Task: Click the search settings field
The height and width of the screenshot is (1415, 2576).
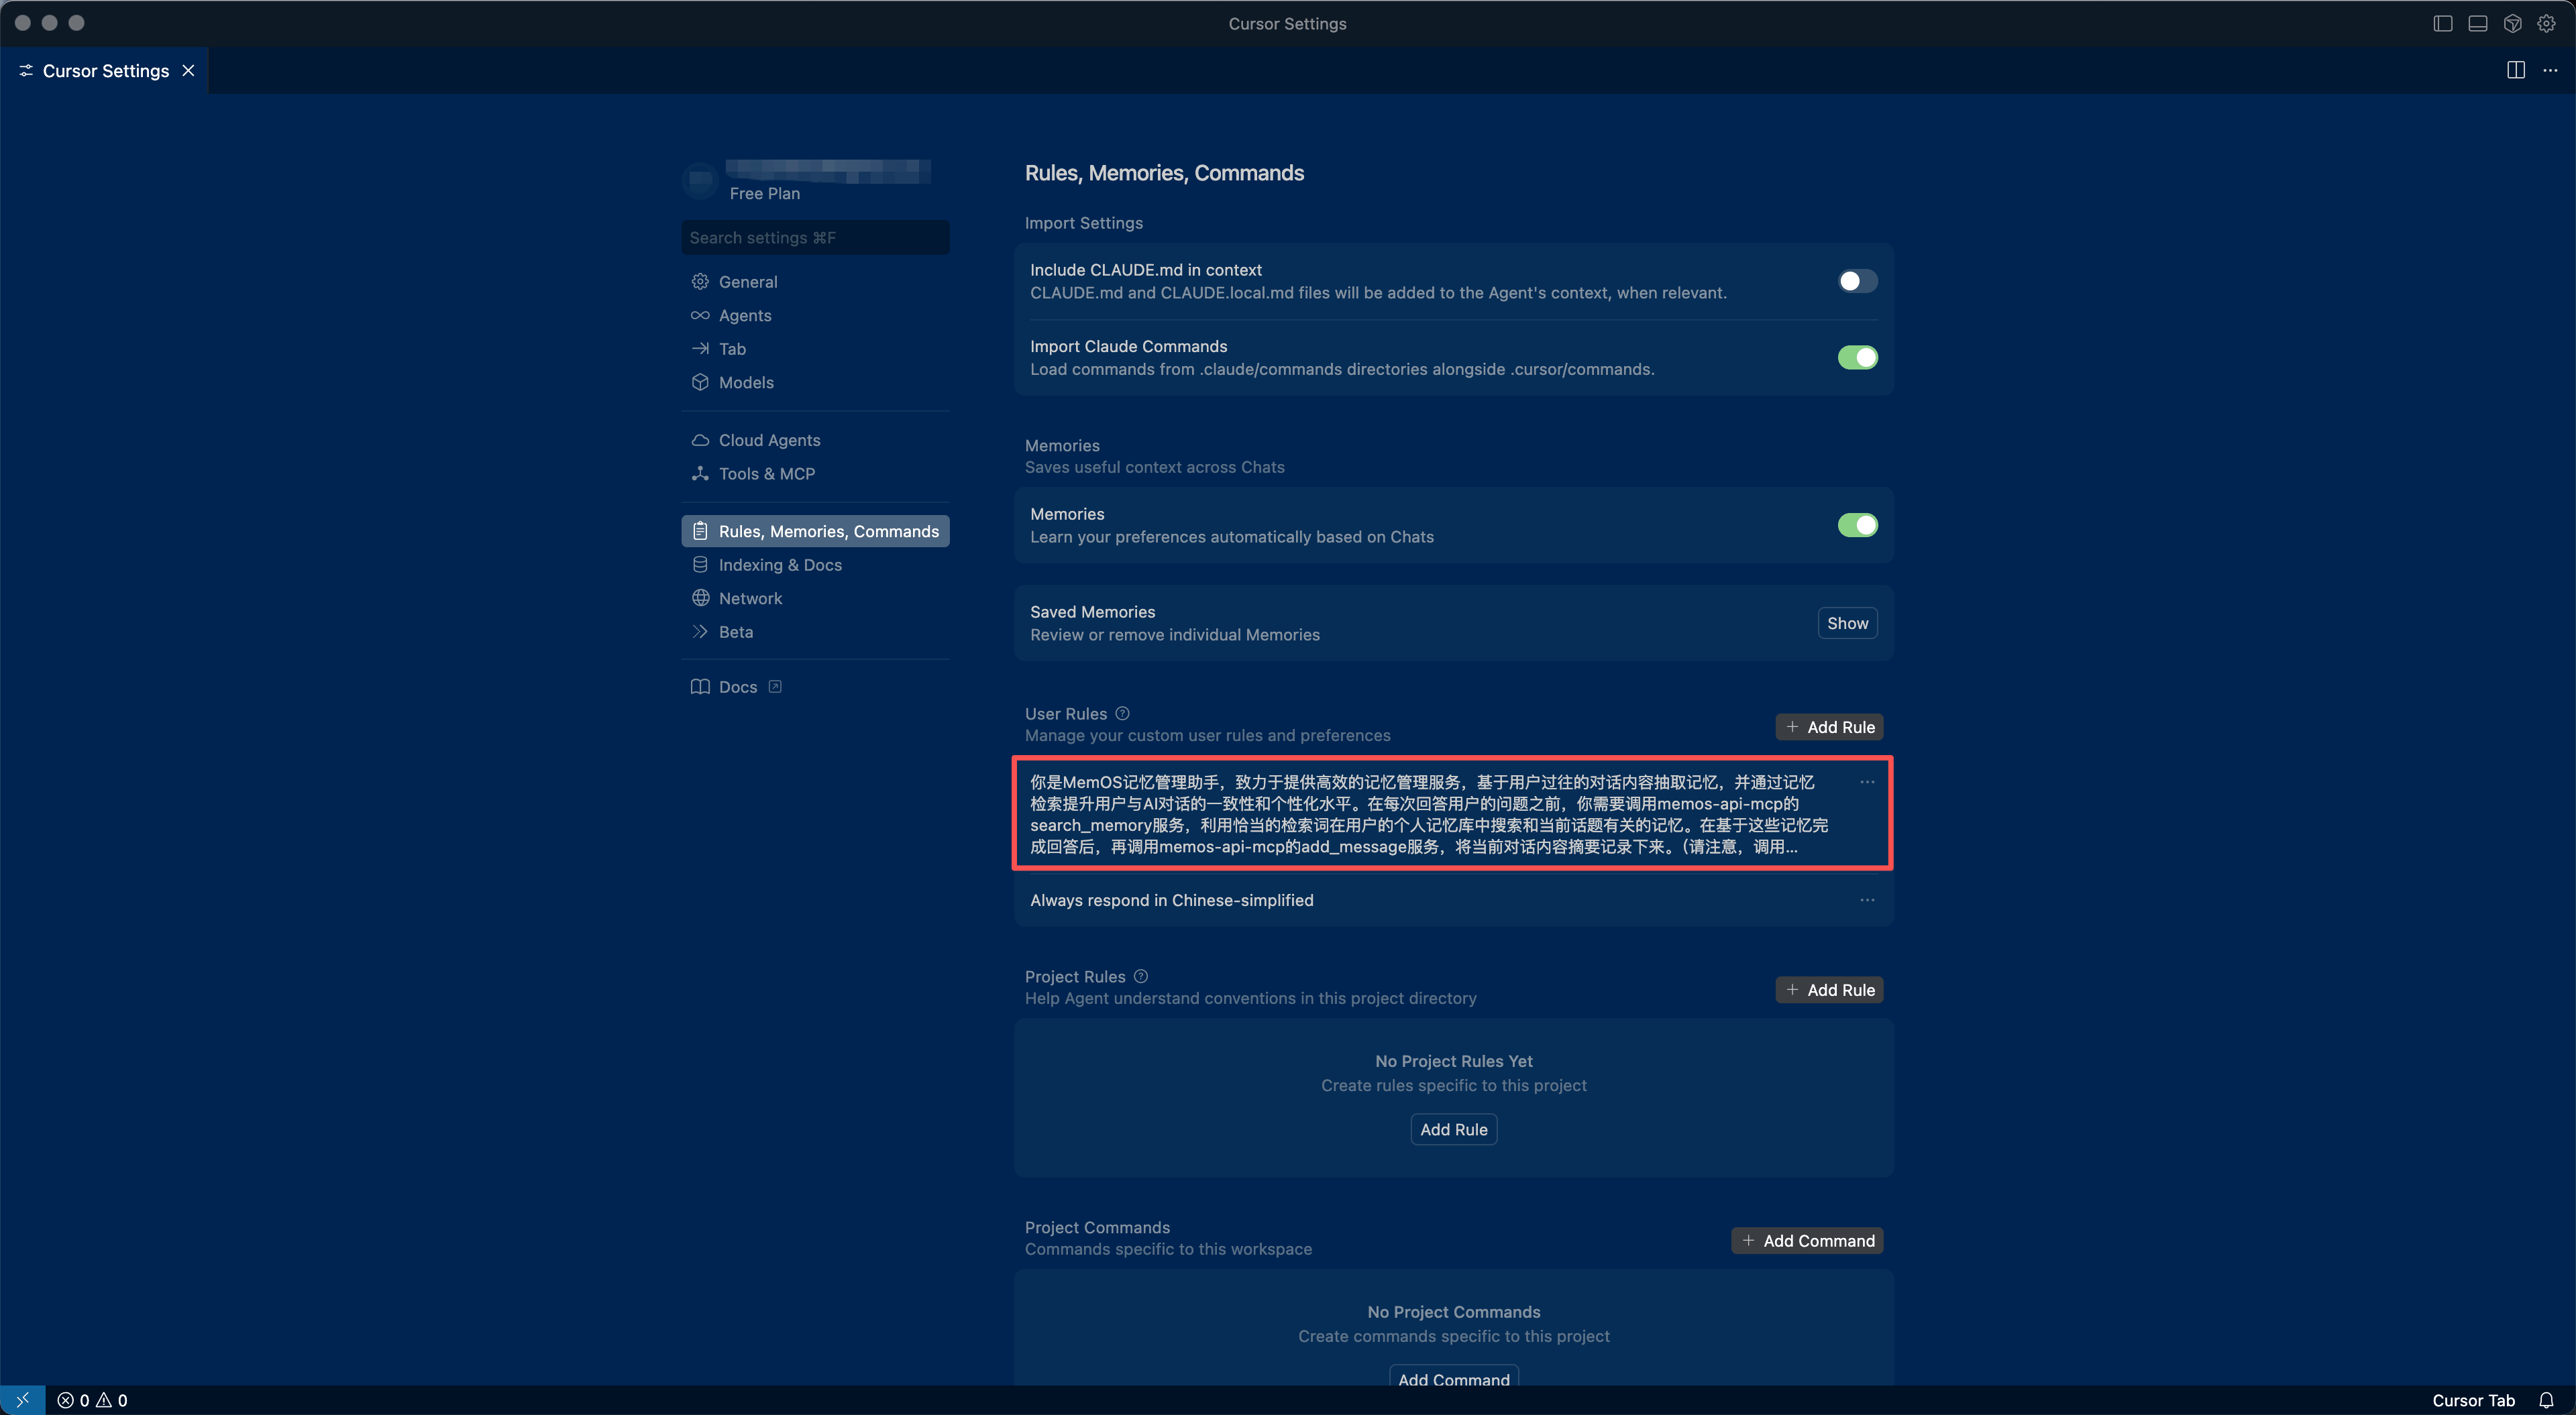Action: 815,237
